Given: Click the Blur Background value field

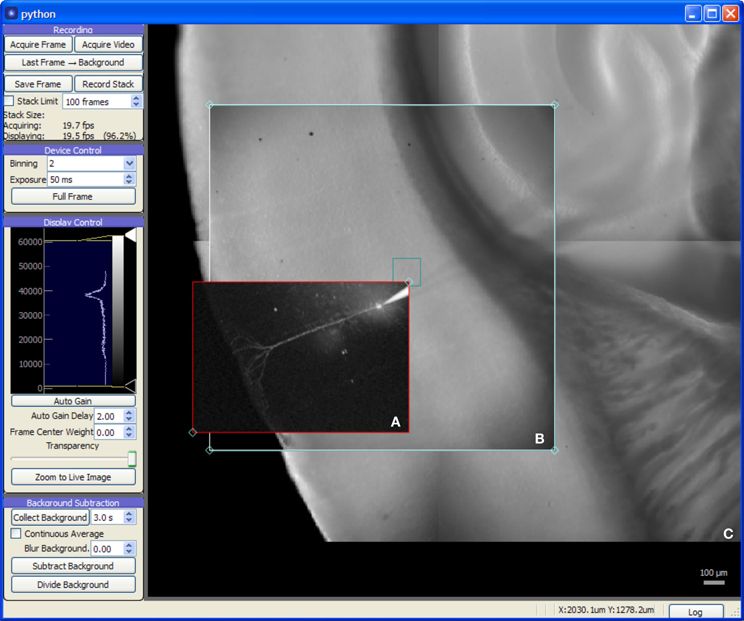Looking at the screenshot, I should [107, 549].
